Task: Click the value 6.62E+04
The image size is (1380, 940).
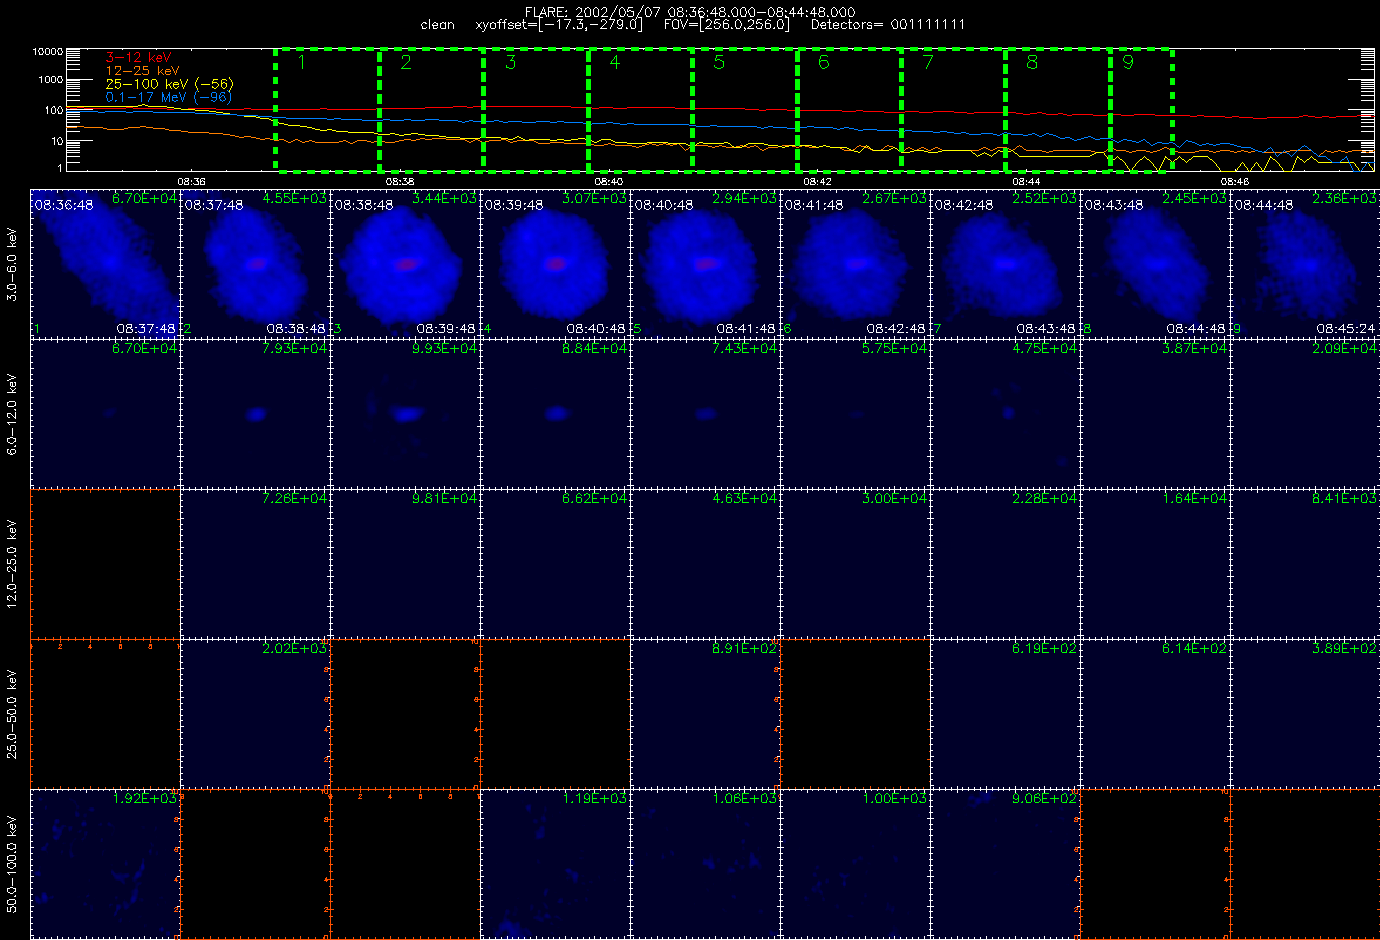Action: coord(595,498)
